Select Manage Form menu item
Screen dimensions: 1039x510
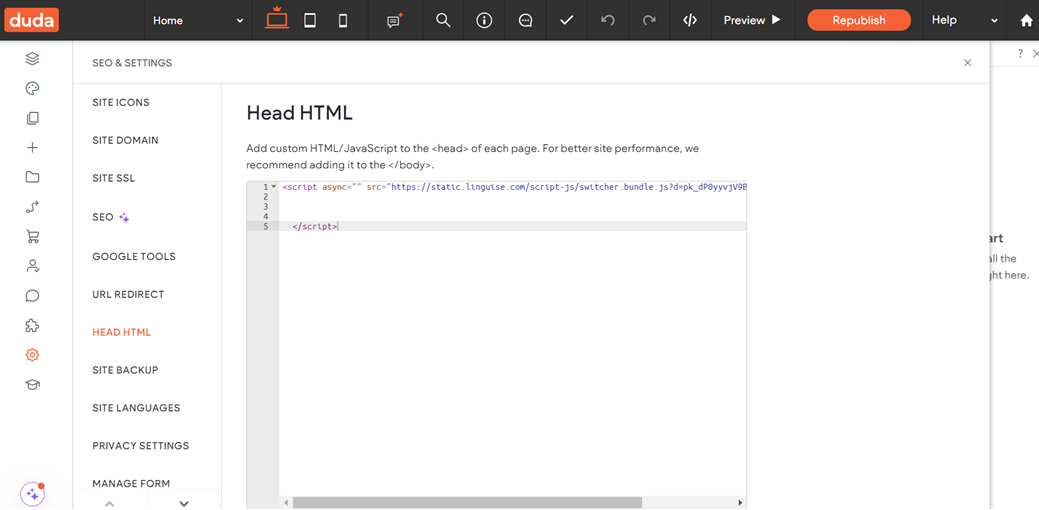tap(131, 483)
